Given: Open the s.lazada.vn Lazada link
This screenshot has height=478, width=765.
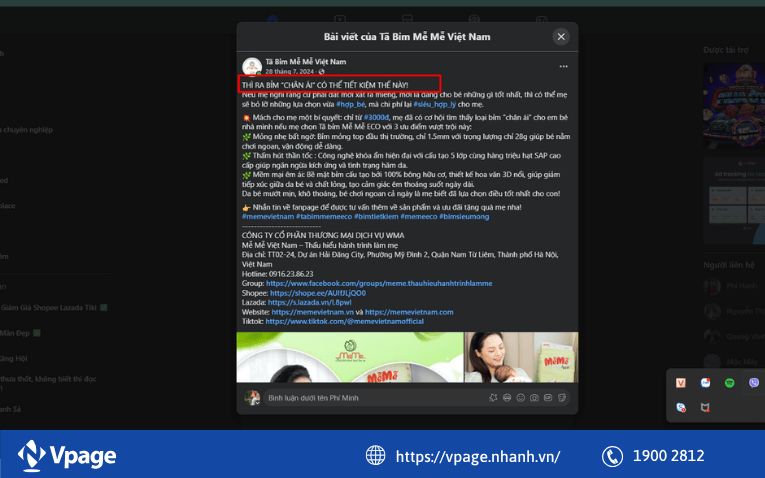Looking at the screenshot, I should click(x=309, y=302).
